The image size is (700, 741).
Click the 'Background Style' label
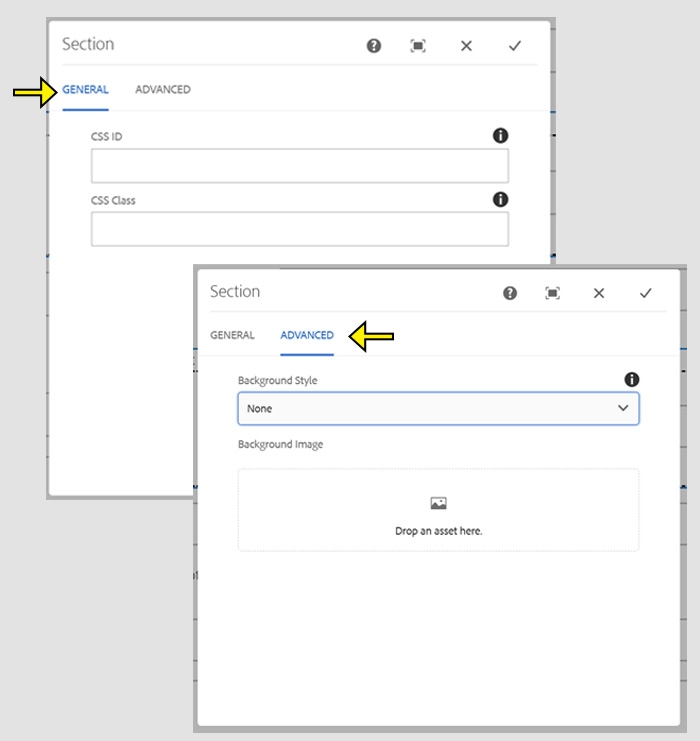coord(277,380)
